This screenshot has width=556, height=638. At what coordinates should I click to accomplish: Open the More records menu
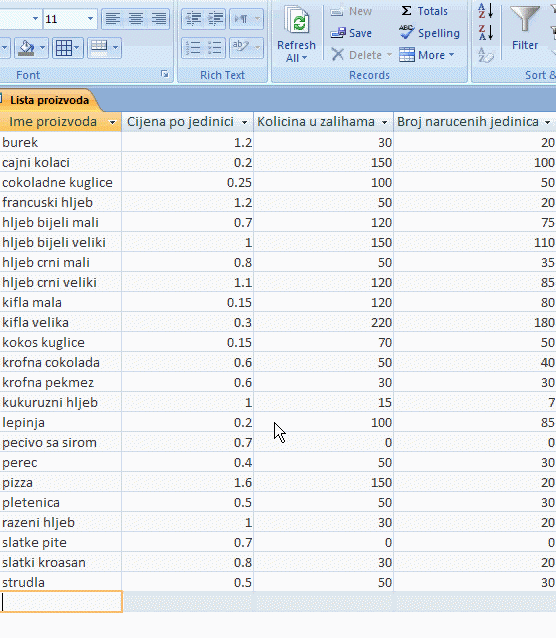tap(427, 55)
